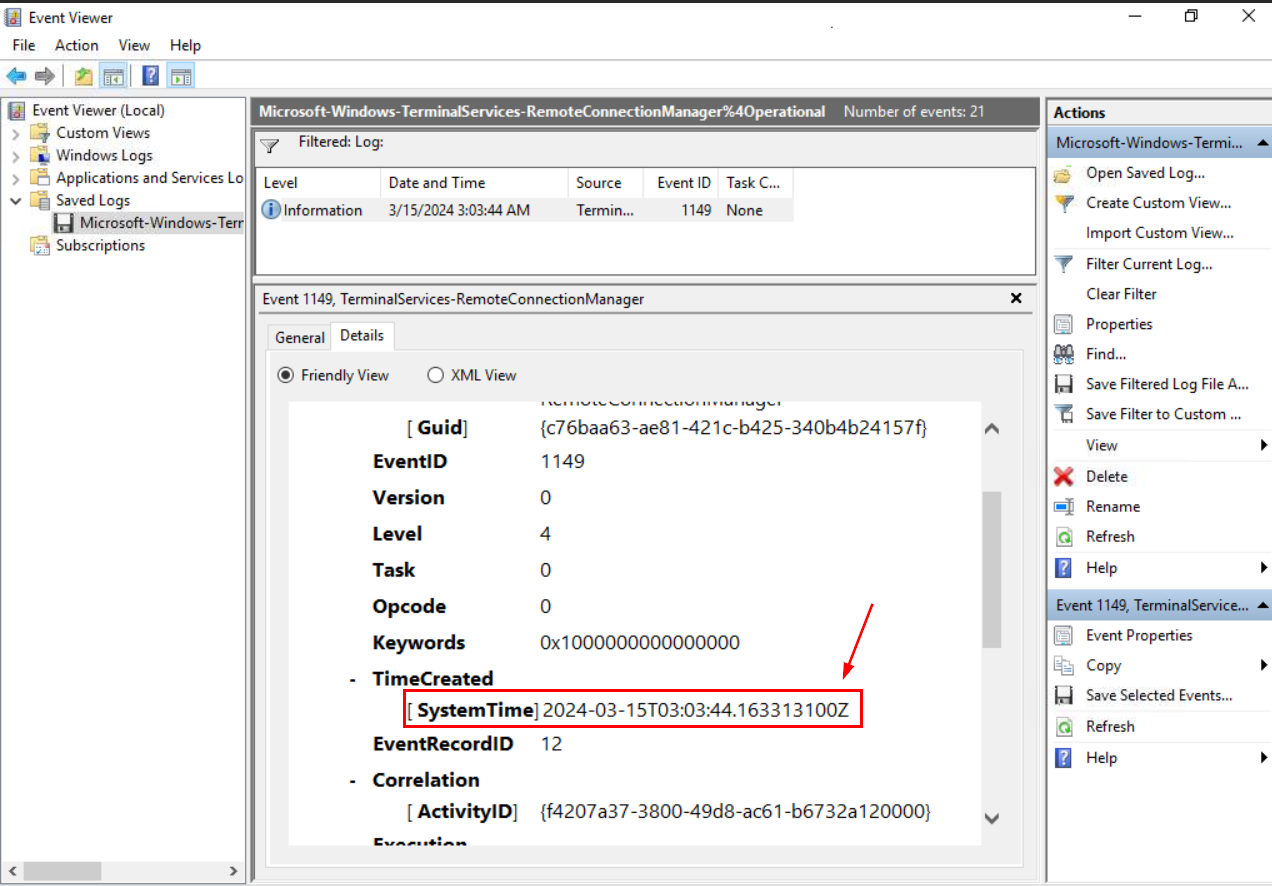Screen dimensions: 1272x886
Task: Click the Find binoculars icon
Action: click(1065, 354)
